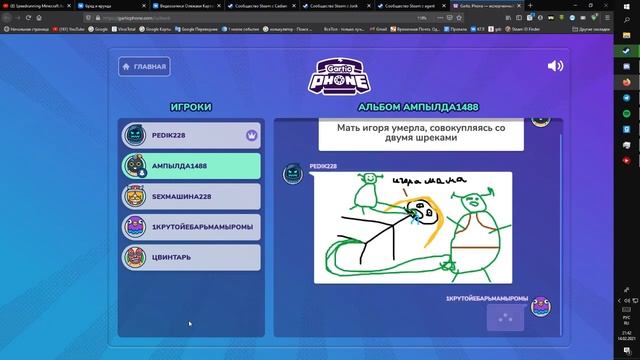Open the Windows notification center icon
This screenshot has height=360, width=640.
(627, 351)
